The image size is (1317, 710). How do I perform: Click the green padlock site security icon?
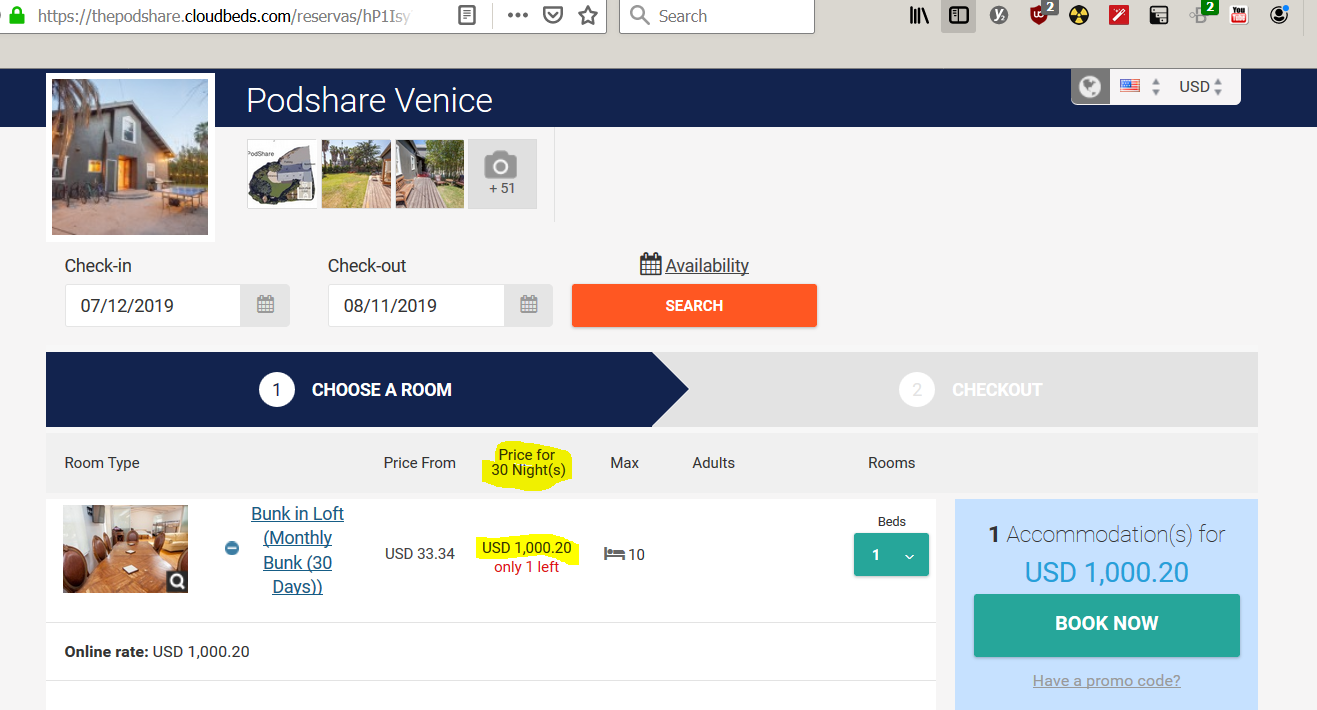17,16
